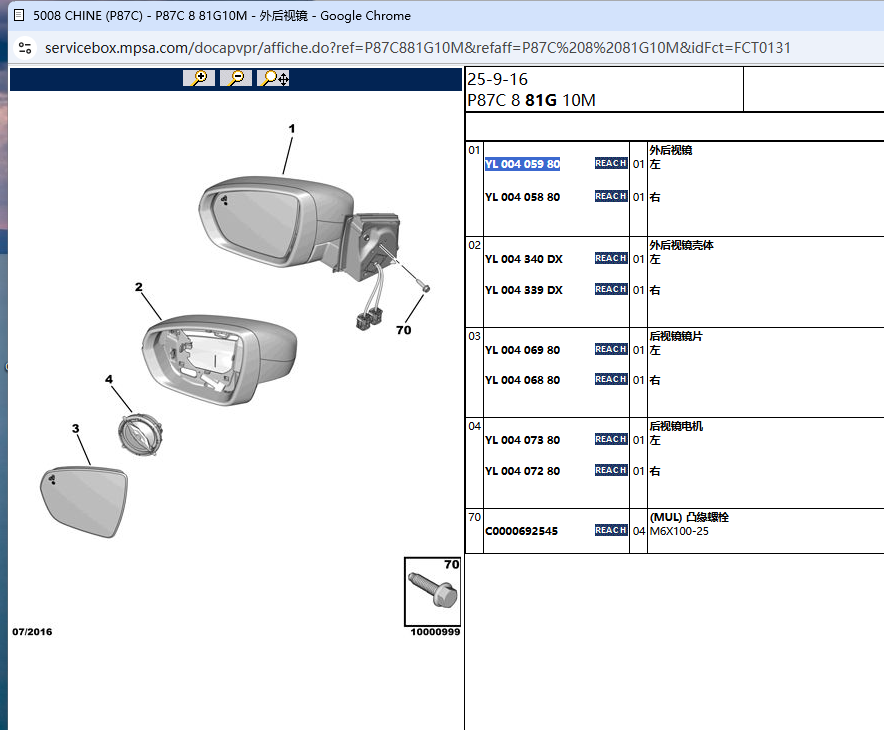Select the zoom and pan tool icon
The image size is (884, 730).
pos(274,78)
